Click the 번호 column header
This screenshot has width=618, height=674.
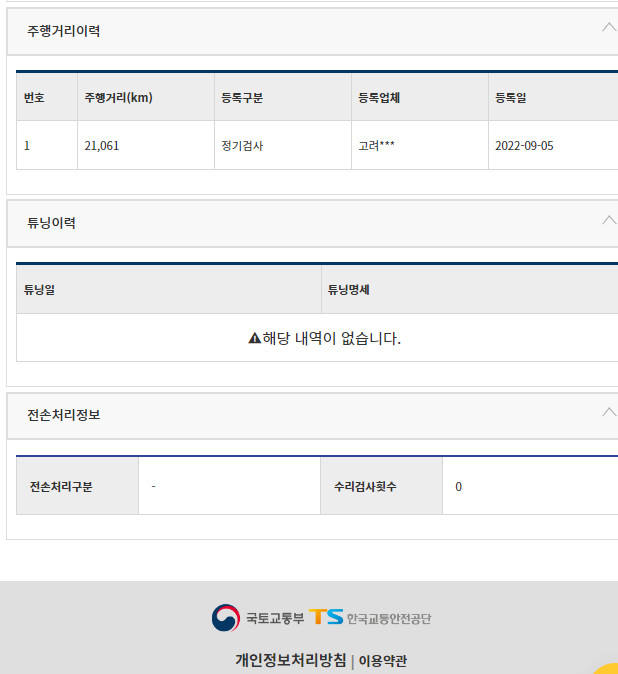pos(47,97)
